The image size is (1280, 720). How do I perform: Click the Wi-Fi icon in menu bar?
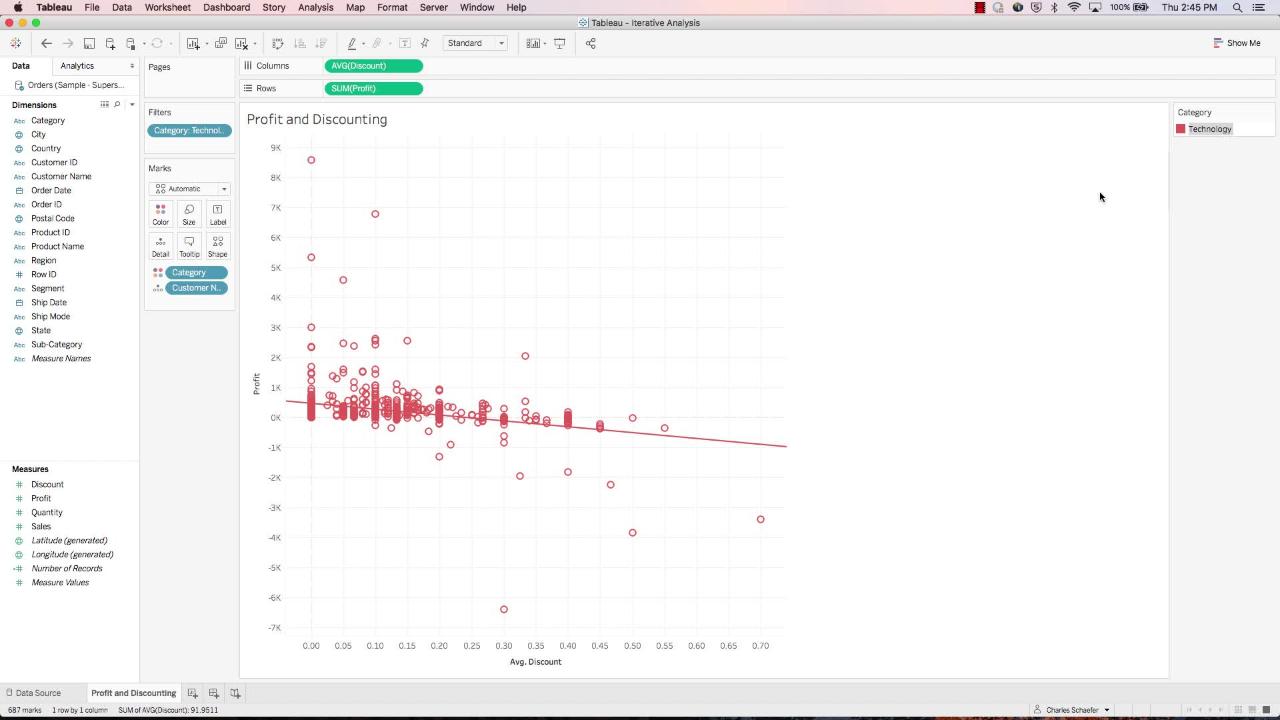(1074, 7)
